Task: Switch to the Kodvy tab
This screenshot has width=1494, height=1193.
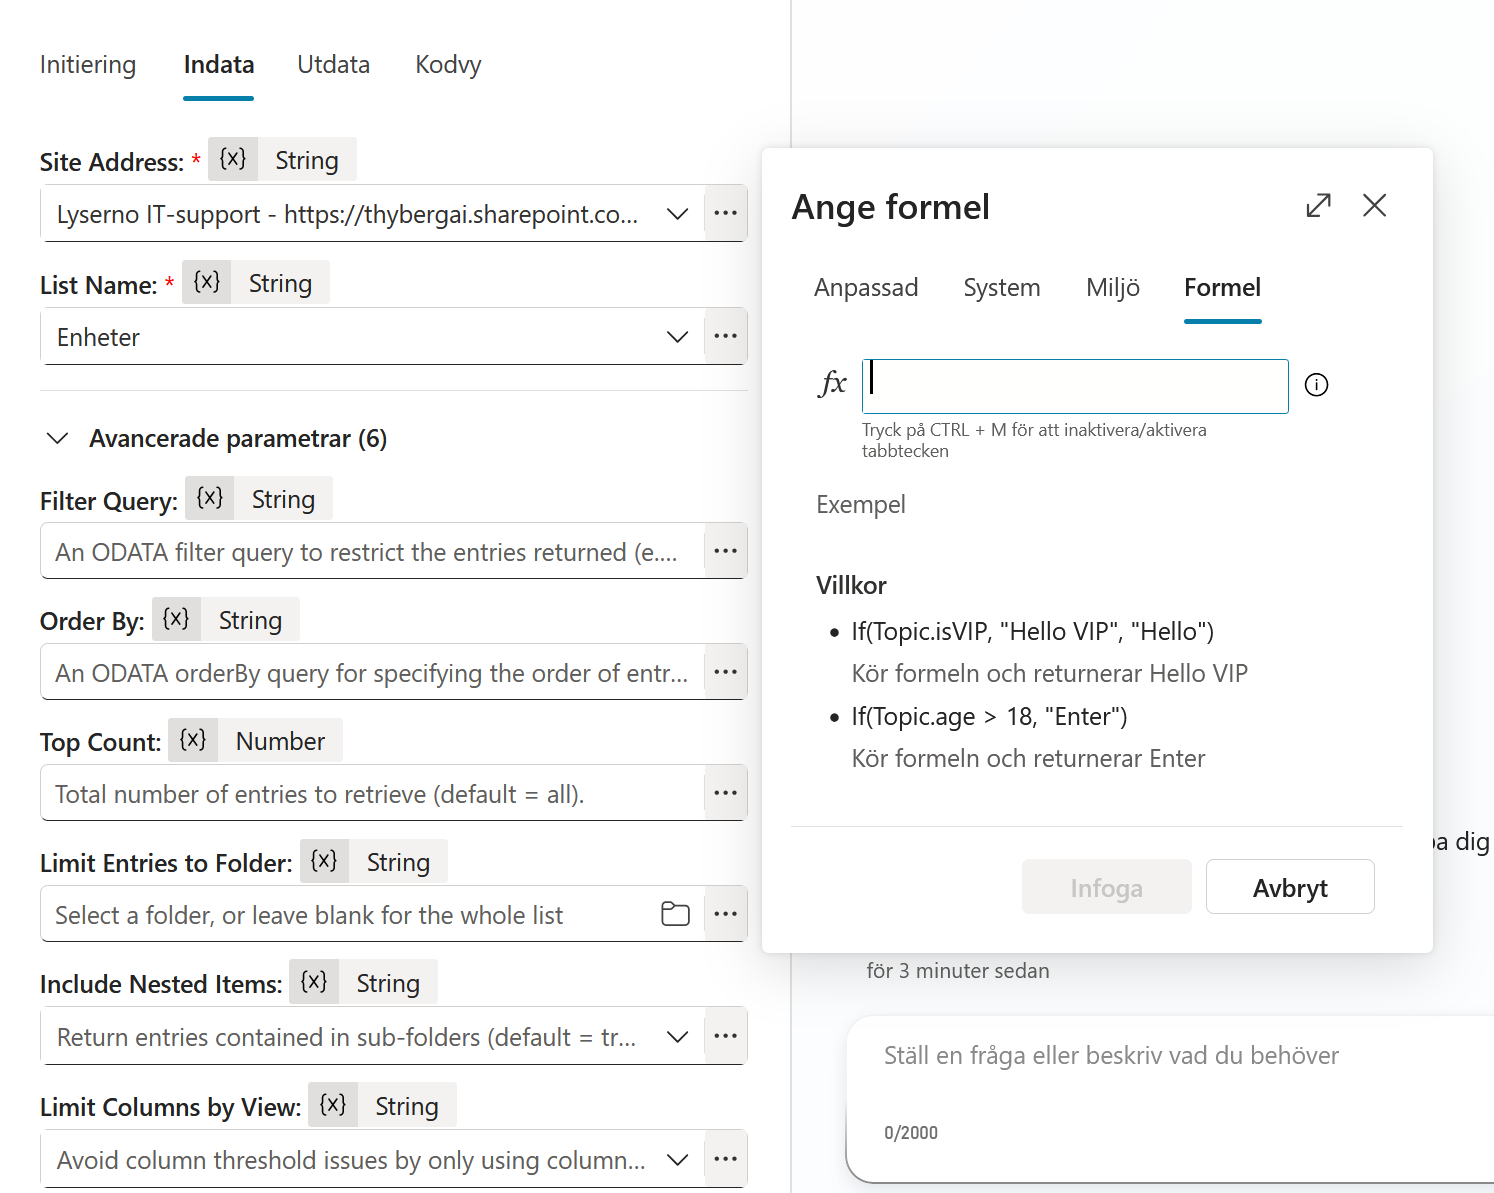Action: 448,65
